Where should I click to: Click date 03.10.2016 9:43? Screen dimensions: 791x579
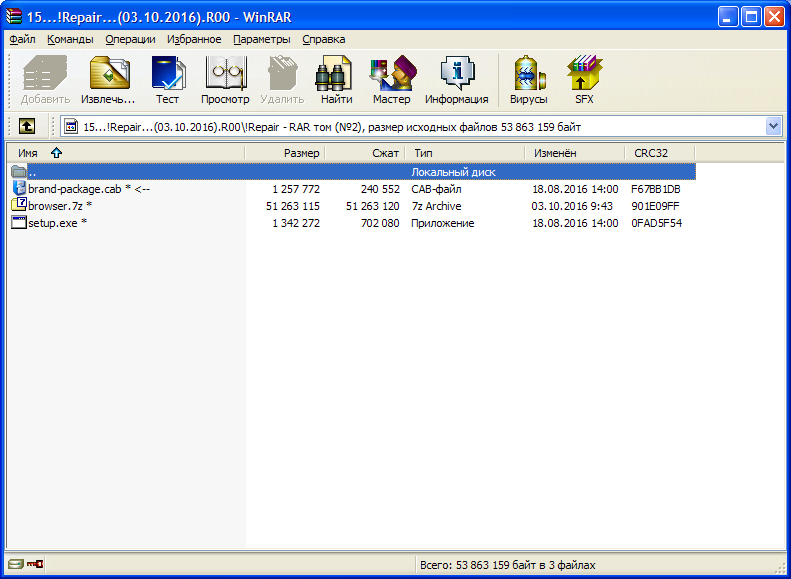572,206
